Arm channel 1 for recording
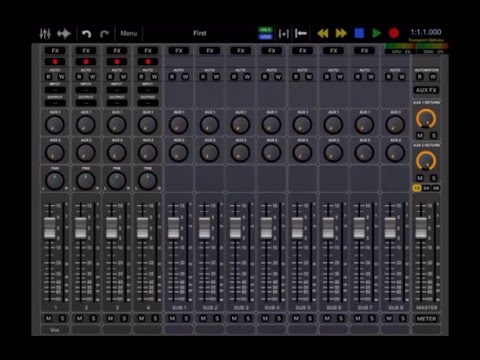The height and width of the screenshot is (360, 480). click(x=55, y=62)
